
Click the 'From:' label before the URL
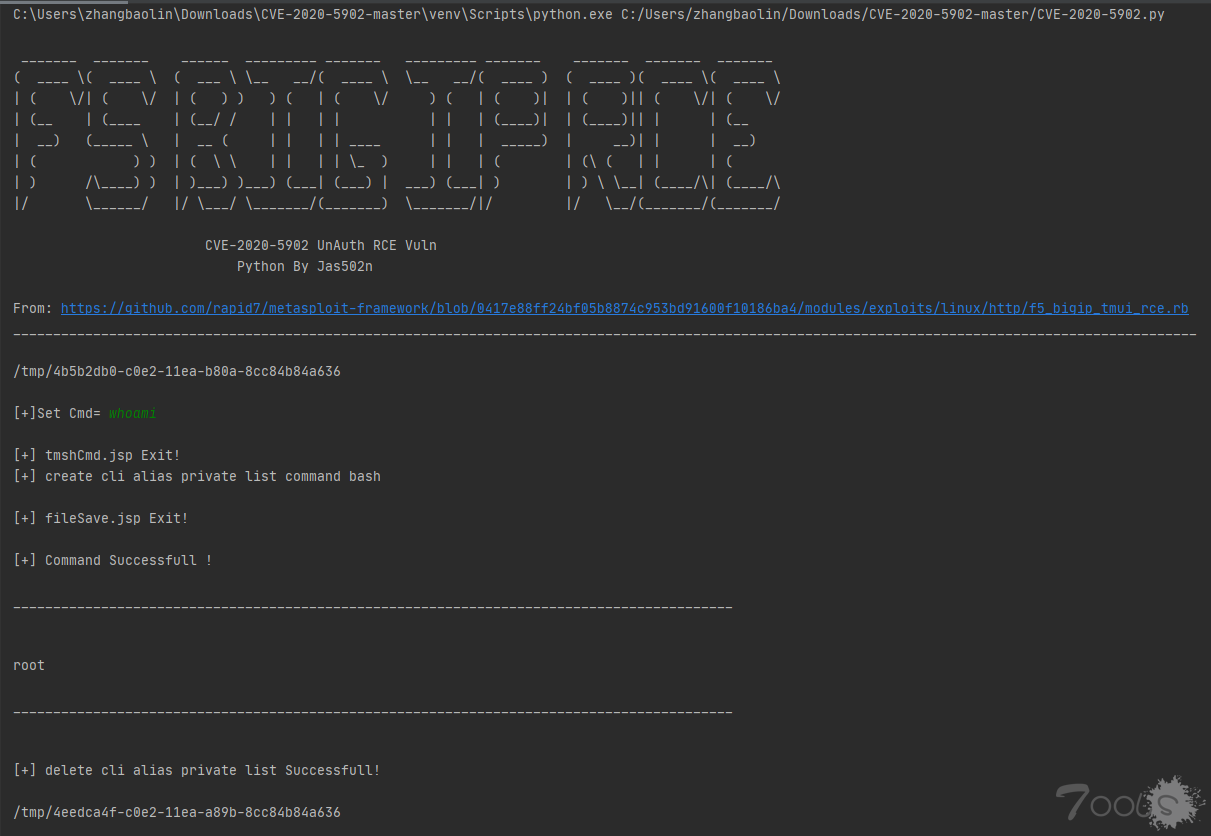(33, 309)
